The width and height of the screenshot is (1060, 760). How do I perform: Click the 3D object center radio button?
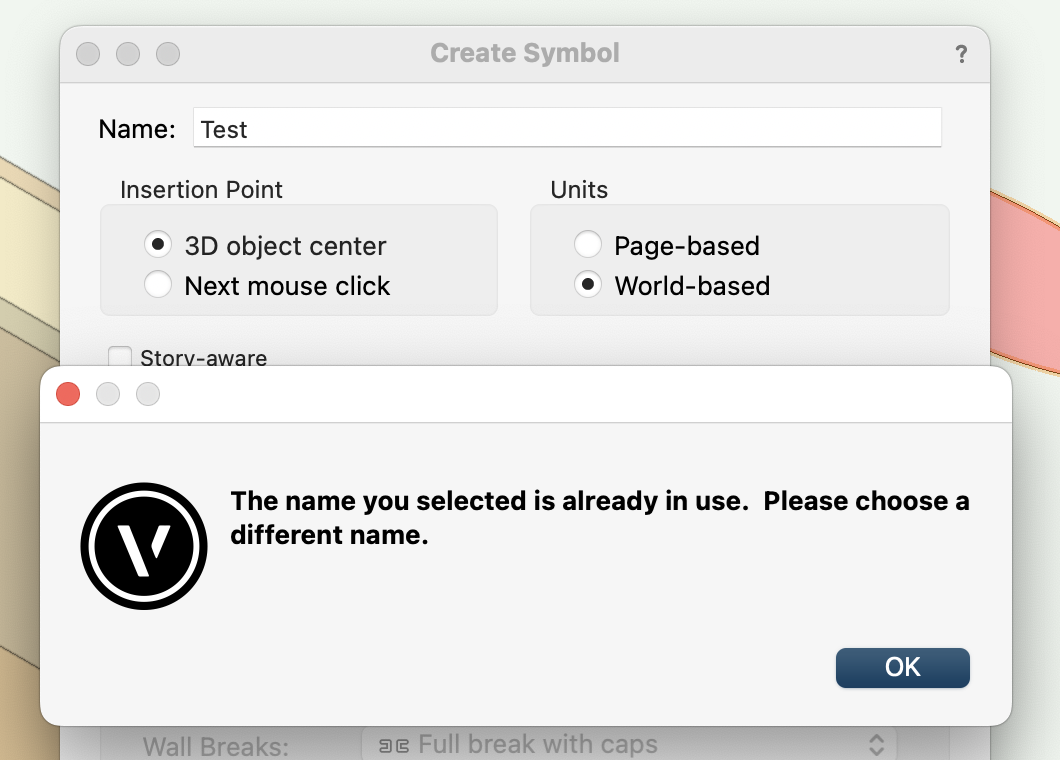[157, 243]
